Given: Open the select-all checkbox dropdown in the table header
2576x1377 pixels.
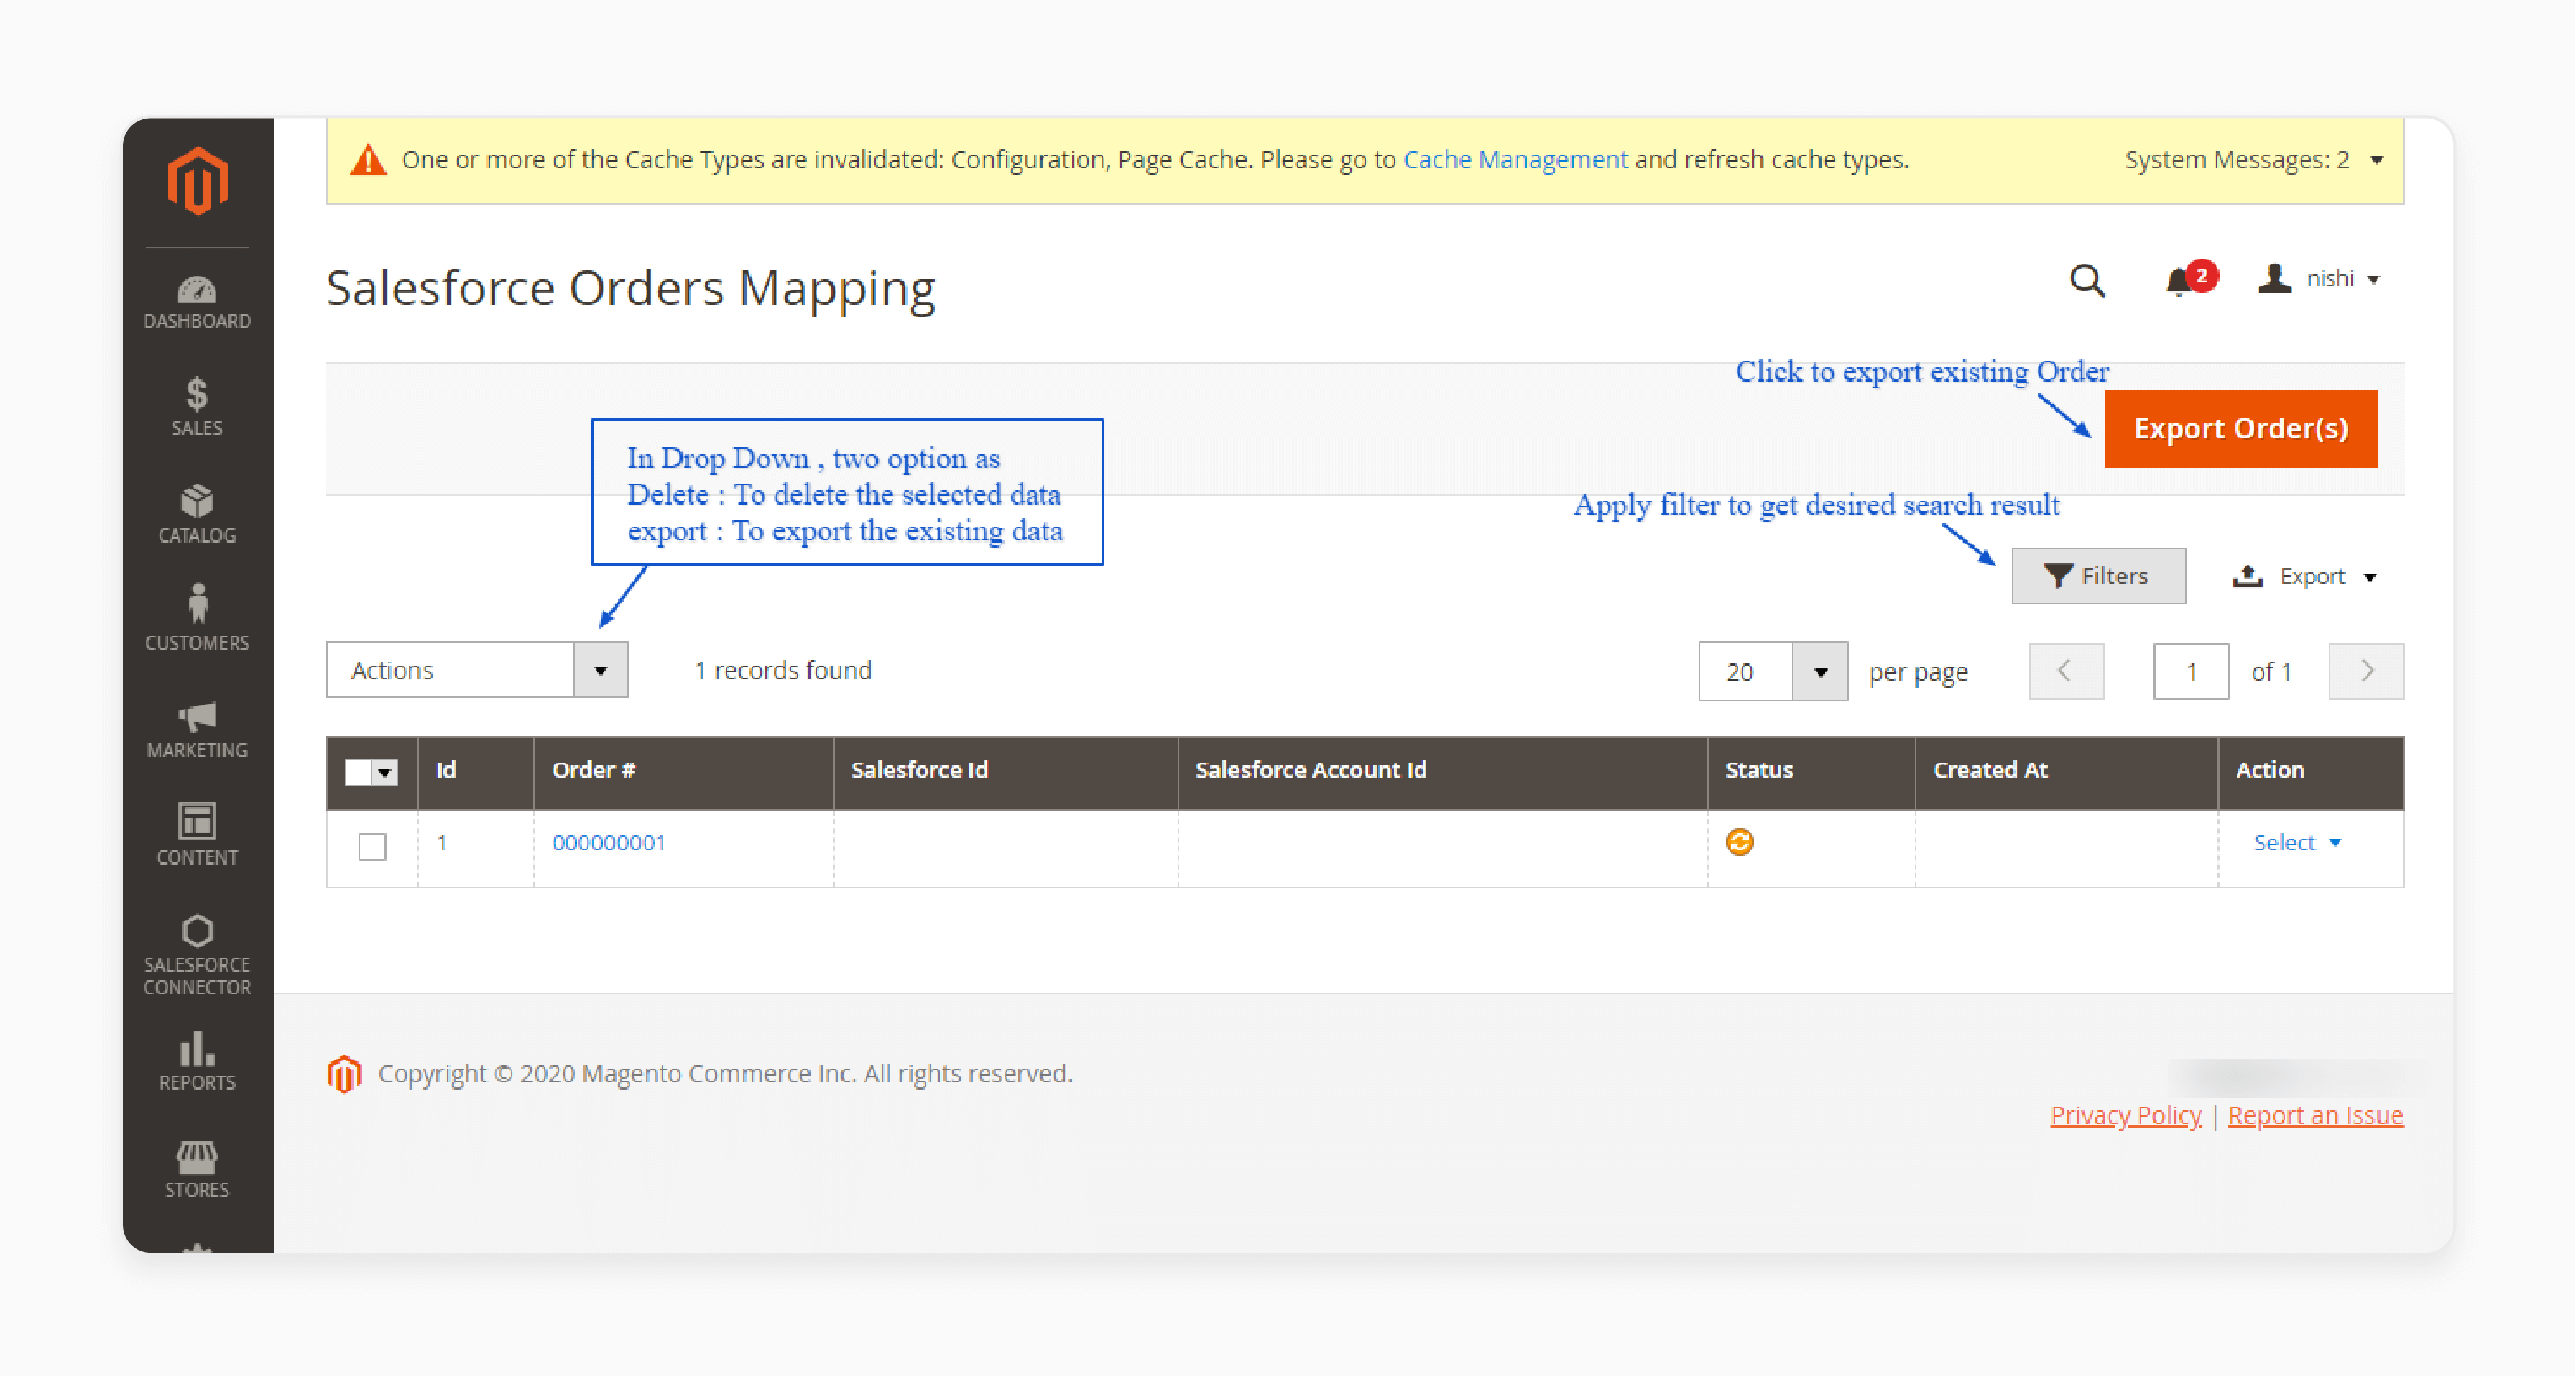Looking at the screenshot, I should [371, 772].
